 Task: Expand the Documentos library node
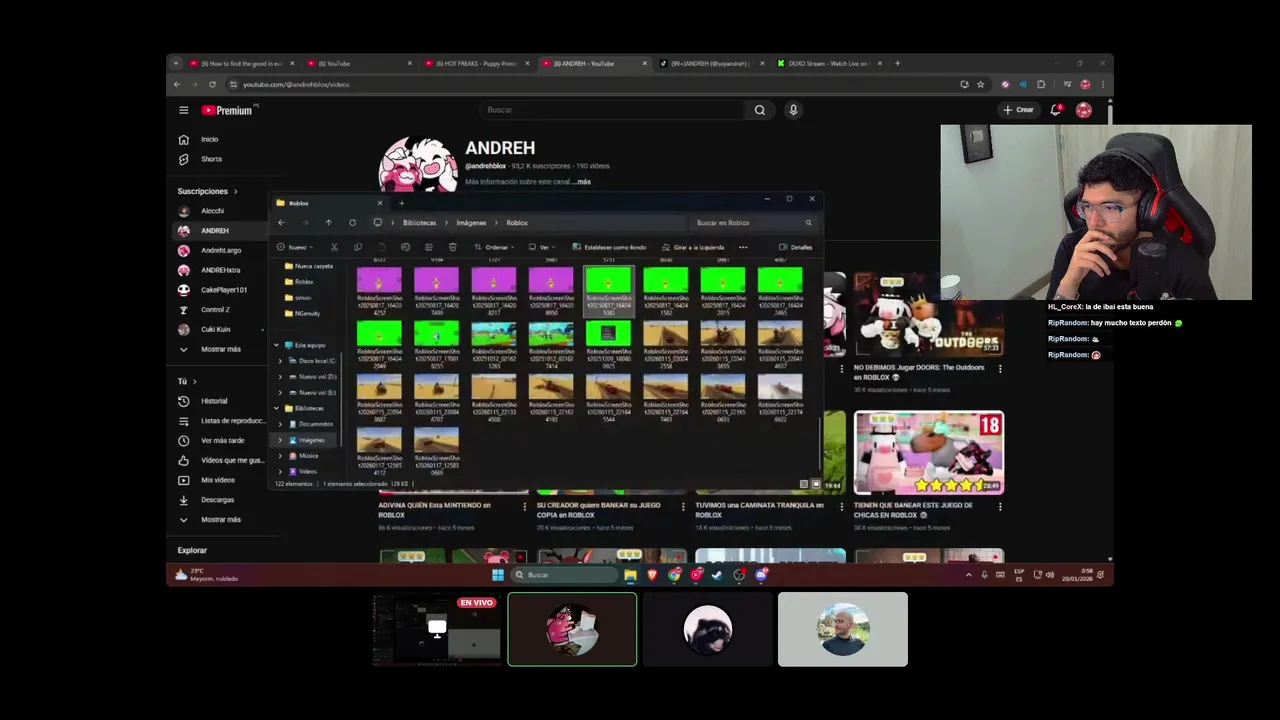pos(280,424)
